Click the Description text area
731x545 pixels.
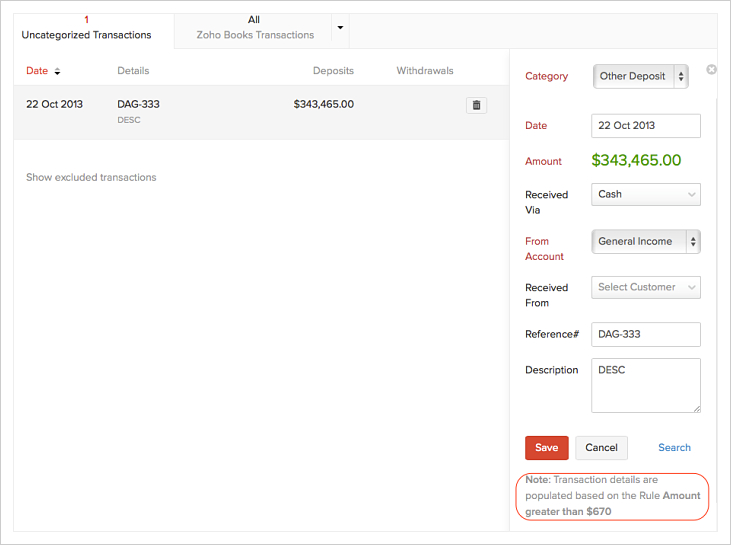tap(645, 385)
